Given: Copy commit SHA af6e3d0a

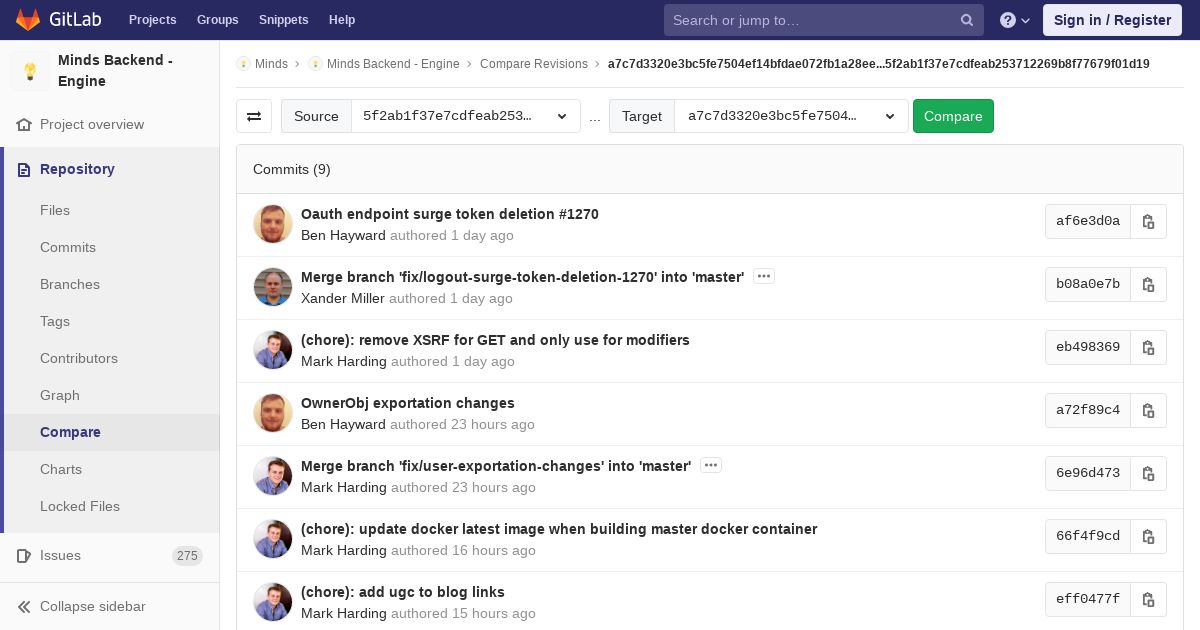Looking at the screenshot, I should pos(1148,221).
